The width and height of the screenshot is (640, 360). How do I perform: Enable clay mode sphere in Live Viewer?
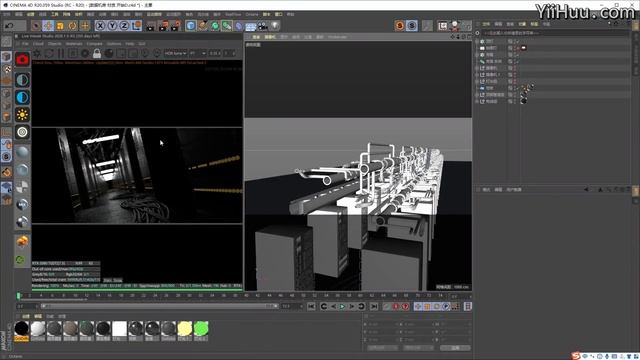tap(109, 53)
